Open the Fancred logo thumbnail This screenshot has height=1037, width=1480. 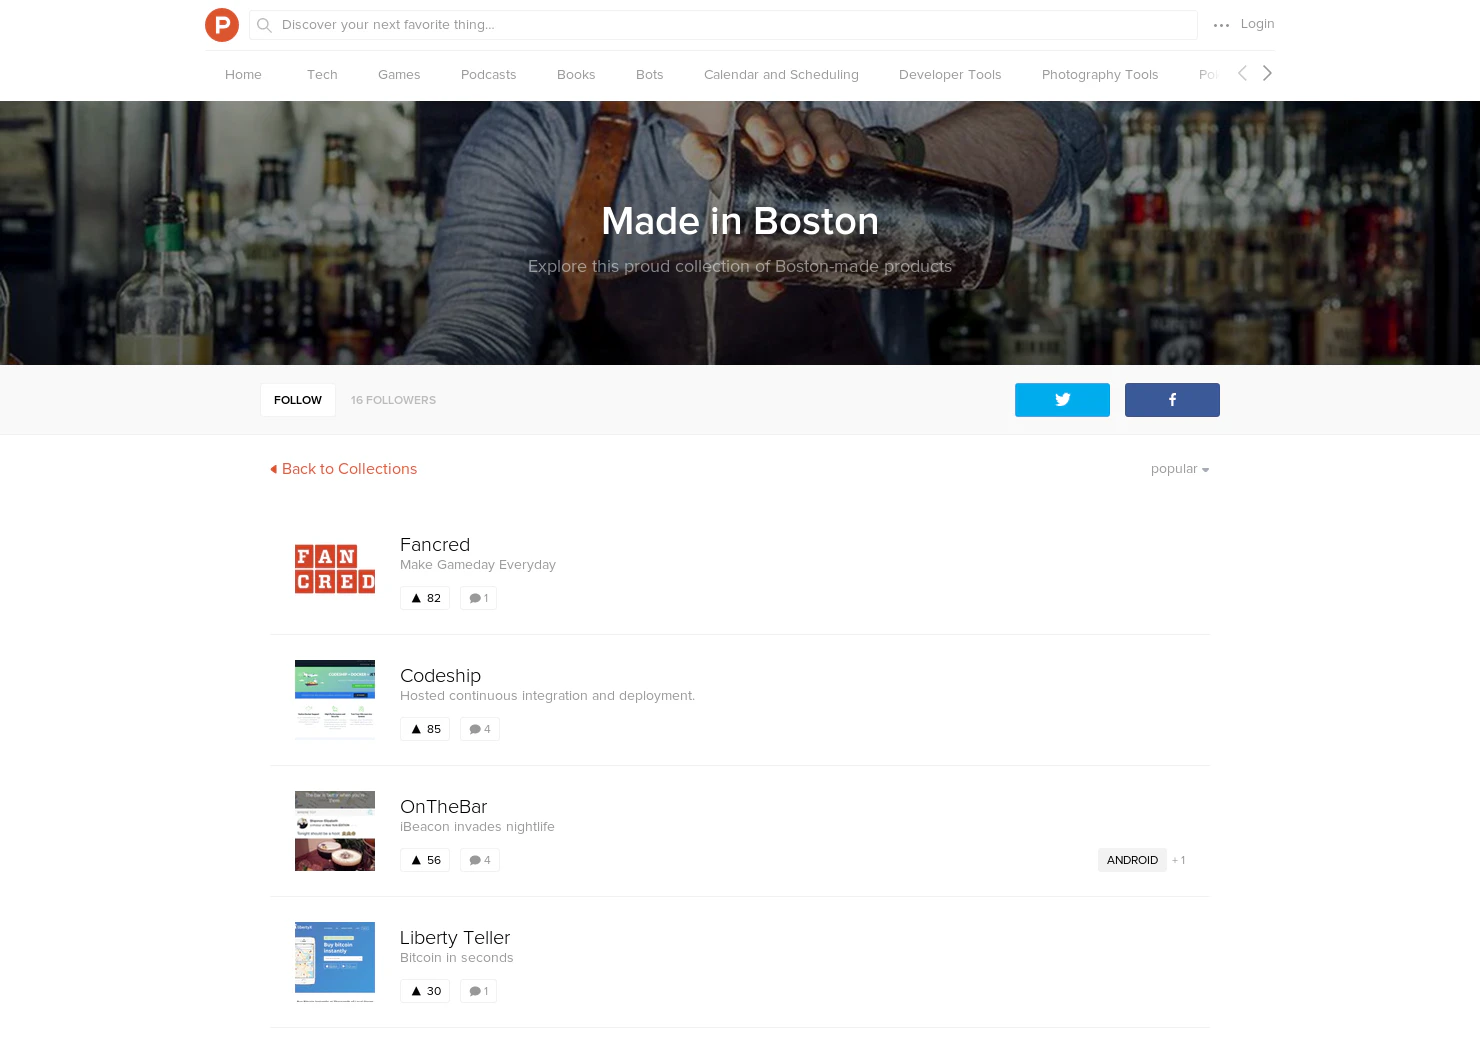point(335,569)
